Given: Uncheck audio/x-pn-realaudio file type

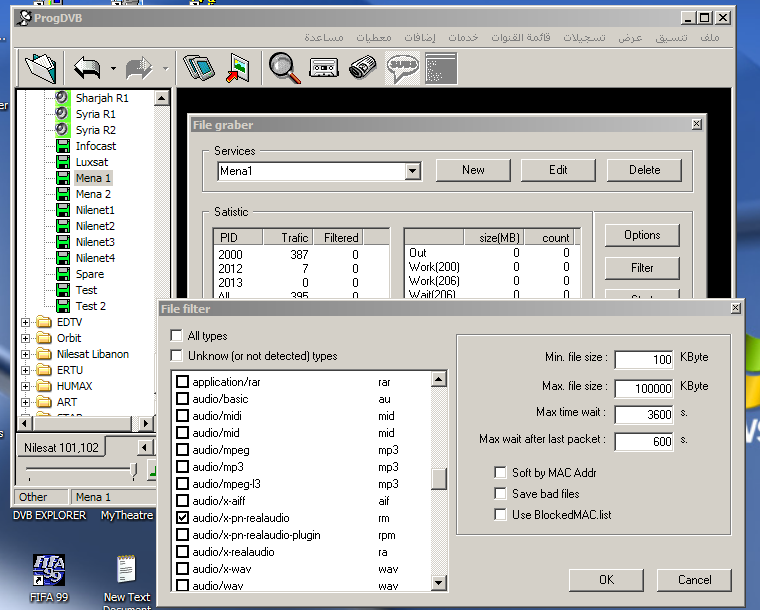Looking at the screenshot, I should pyautogui.click(x=182, y=518).
